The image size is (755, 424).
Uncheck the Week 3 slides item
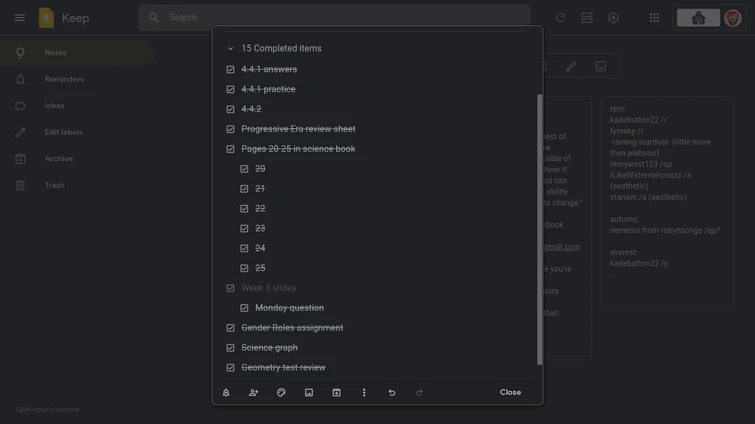click(231, 288)
